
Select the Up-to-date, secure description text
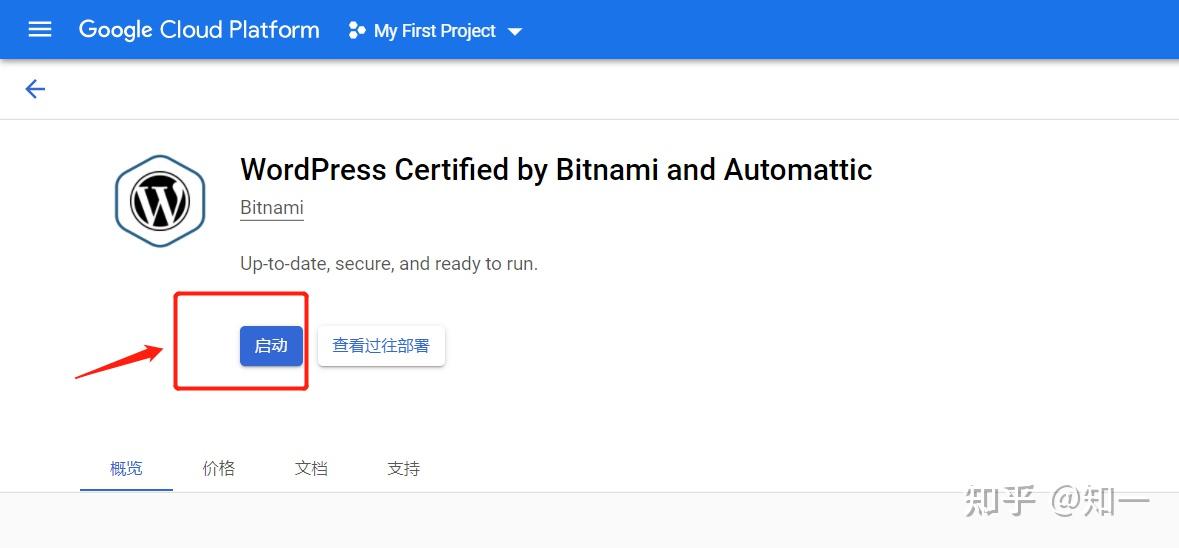pyautogui.click(x=389, y=265)
